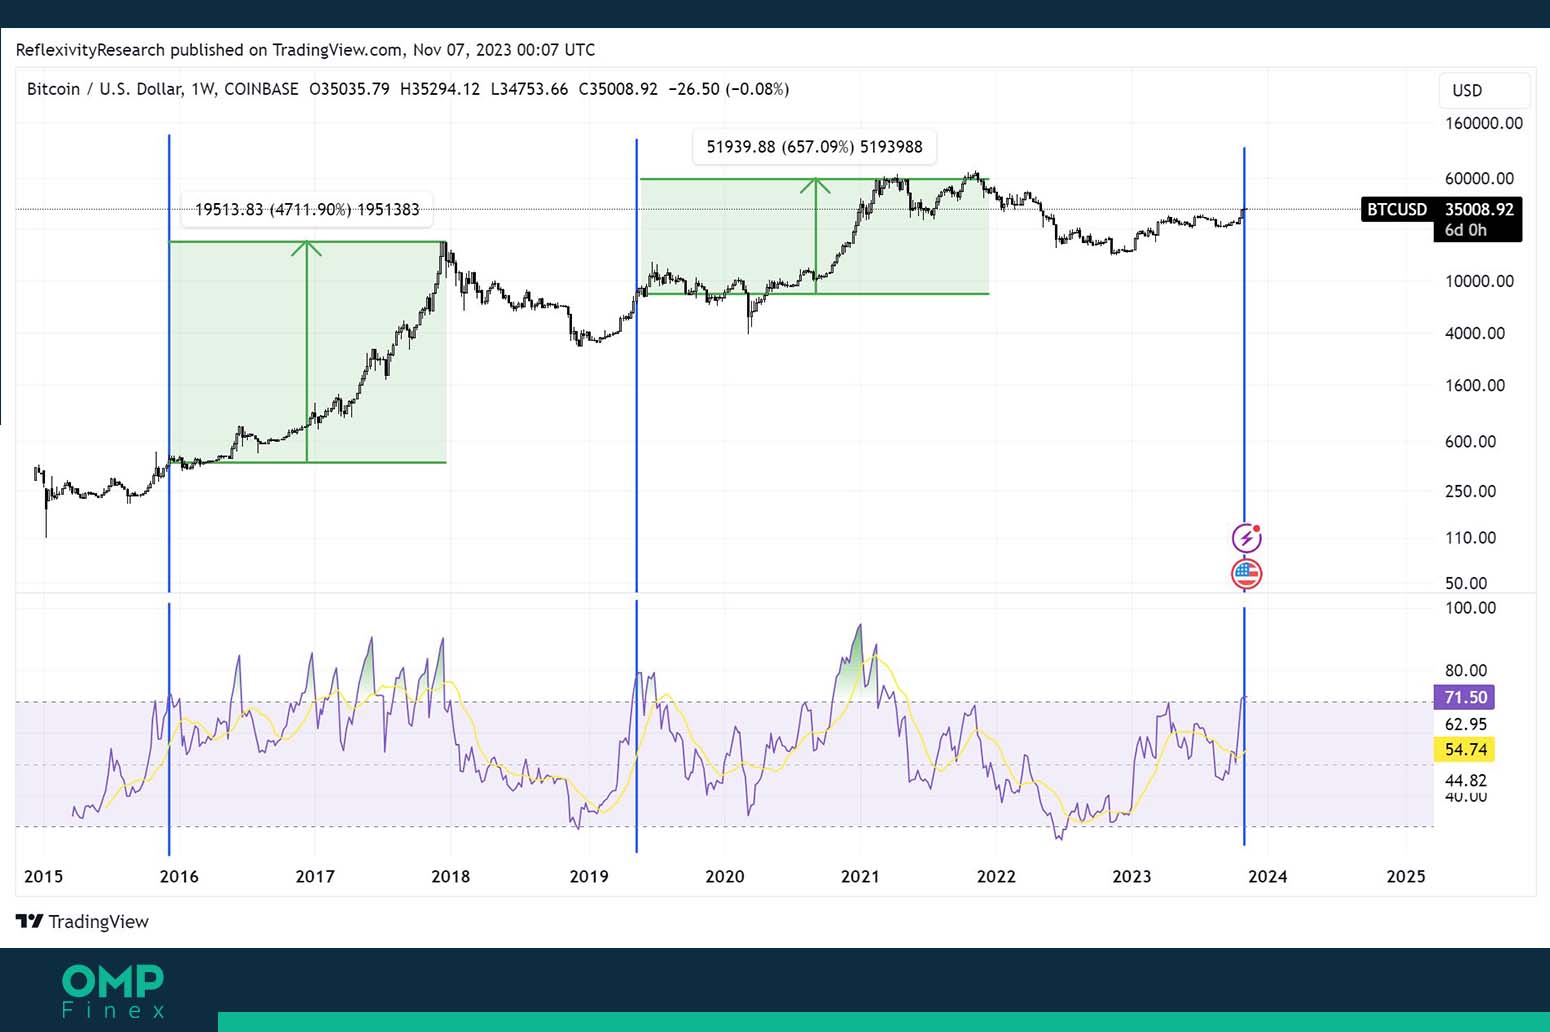This screenshot has height=1032, width=1550.
Task: Click the ReflexivityResearch published header text
Action: coord(305,49)
